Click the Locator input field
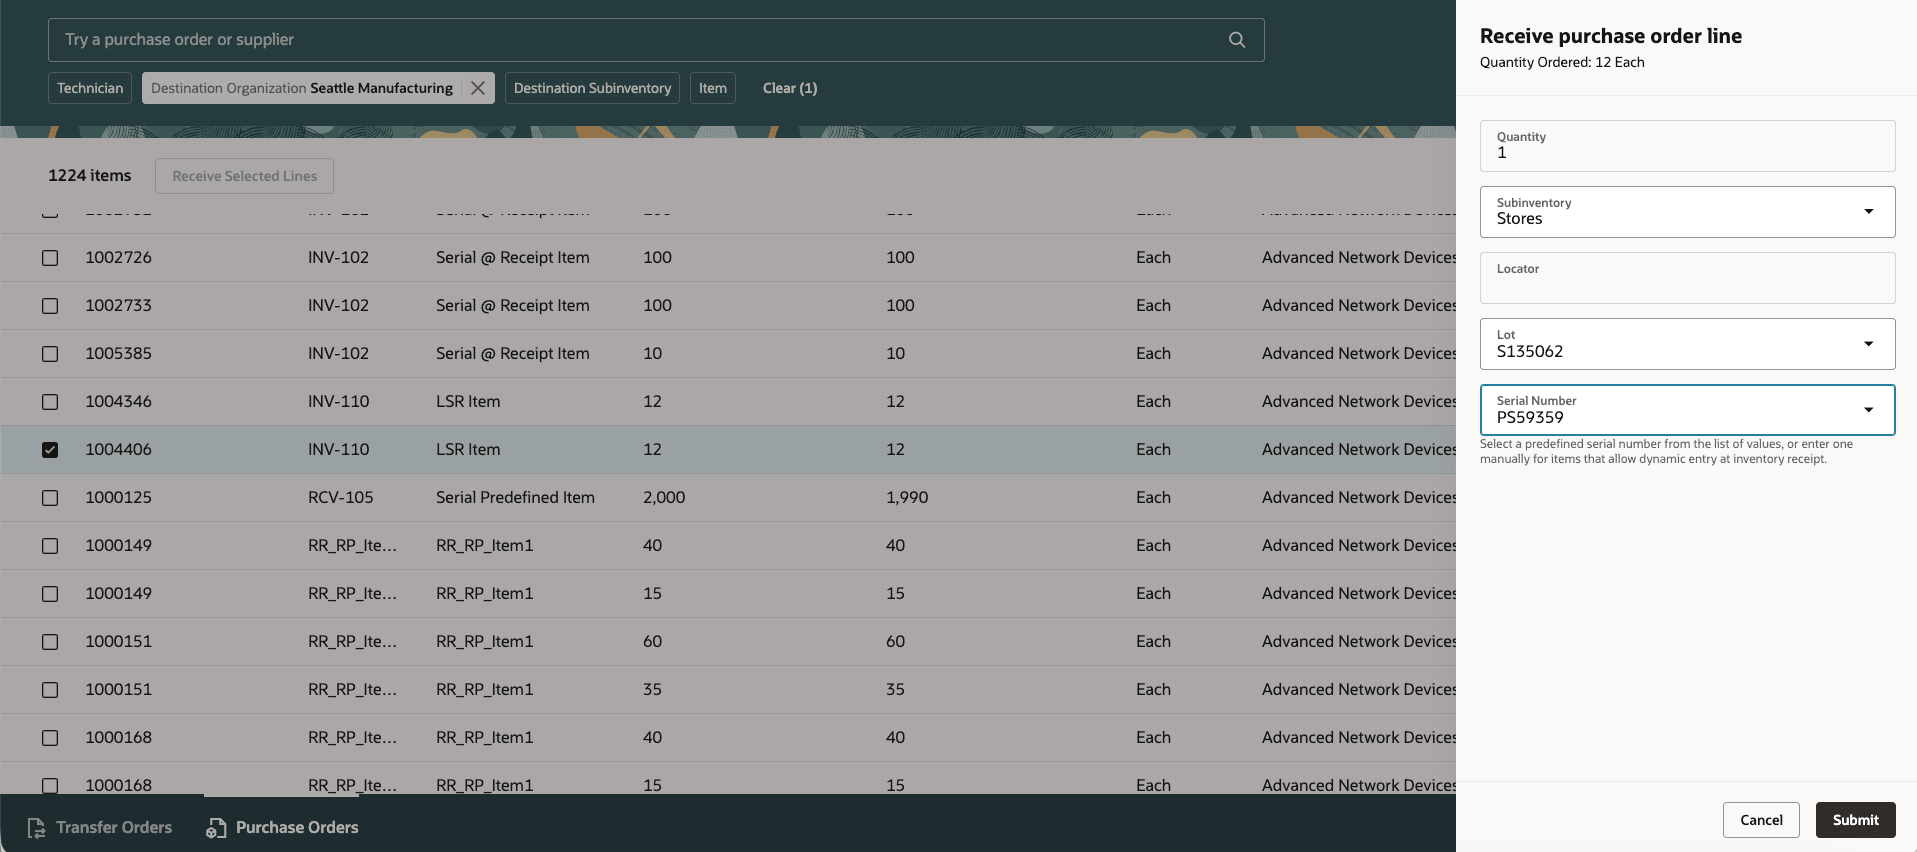 pos(1687,278)
